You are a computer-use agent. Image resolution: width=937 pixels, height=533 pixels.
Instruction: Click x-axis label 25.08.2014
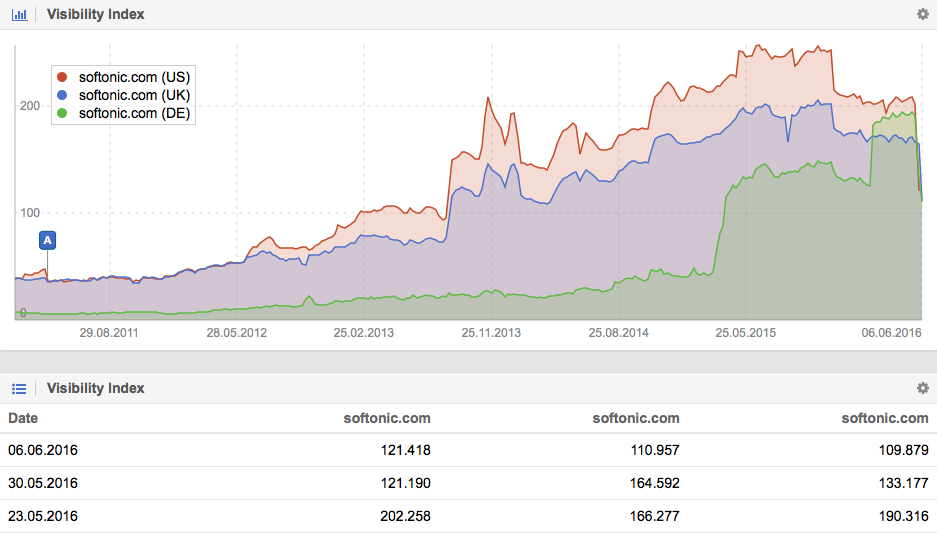[x=618, y=333]
